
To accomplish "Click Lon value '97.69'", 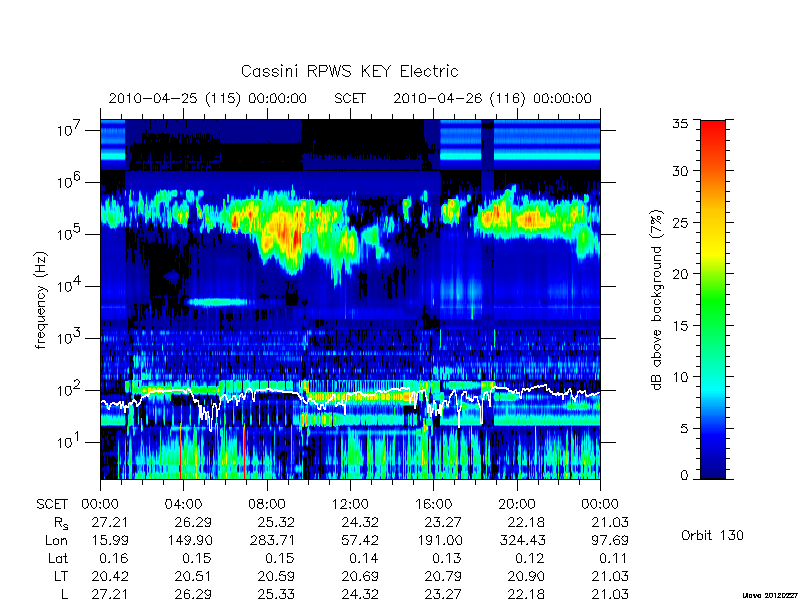I will tap(610, 540).
